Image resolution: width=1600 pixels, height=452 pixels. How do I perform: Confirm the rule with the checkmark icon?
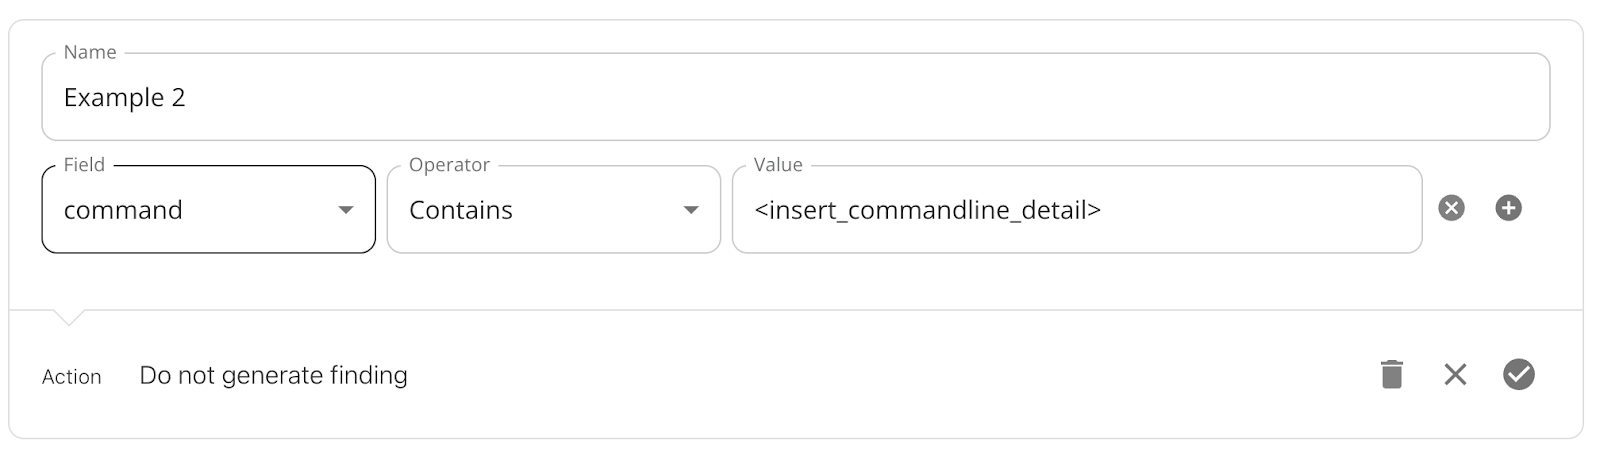[1518, 374]
